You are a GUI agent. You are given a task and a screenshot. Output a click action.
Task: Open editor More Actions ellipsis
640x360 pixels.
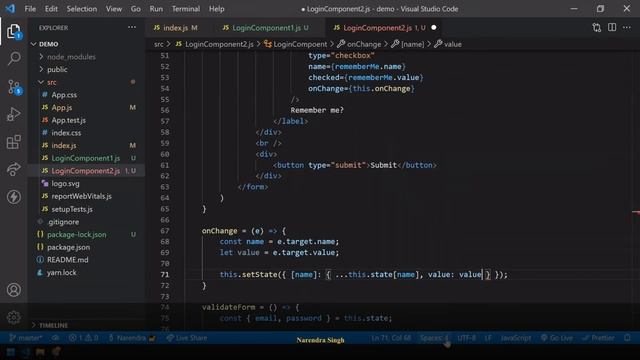coord(627,27)
